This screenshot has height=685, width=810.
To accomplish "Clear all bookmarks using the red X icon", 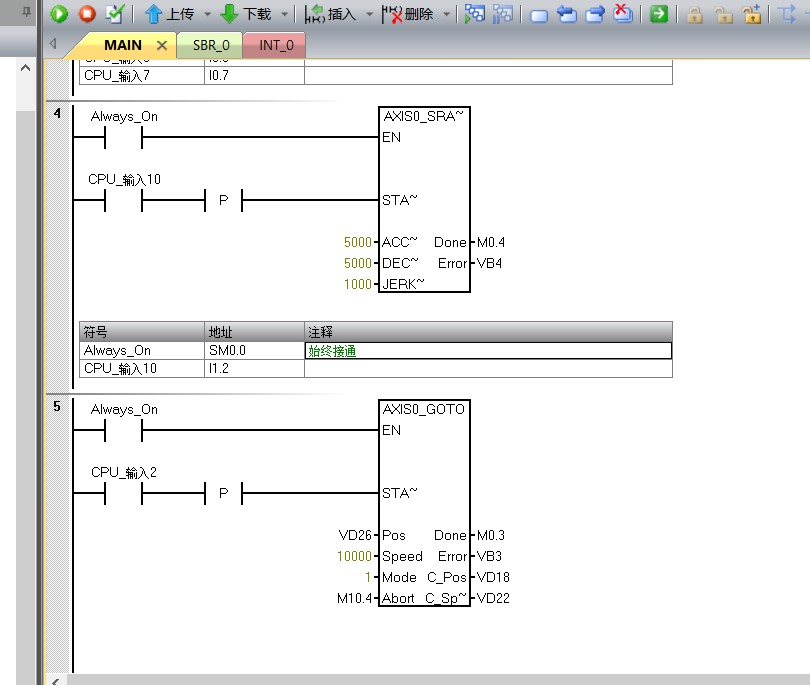I will point(622,14).
